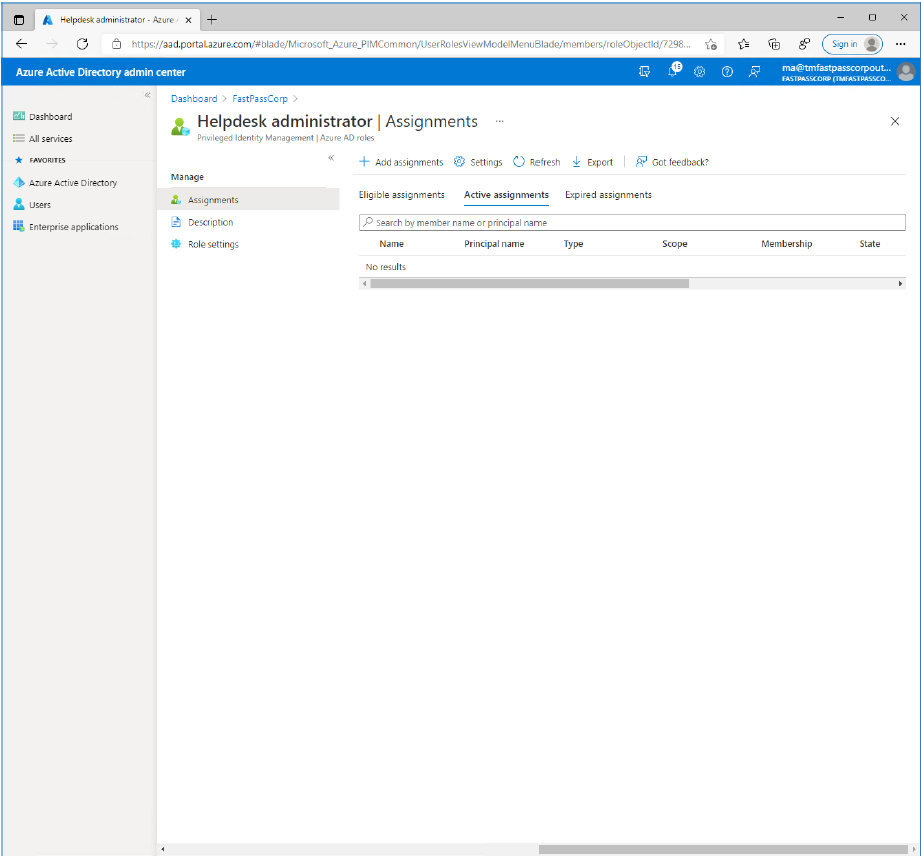Click Add assignments
The image size is (921, 857).
click(x=401, y=162)
